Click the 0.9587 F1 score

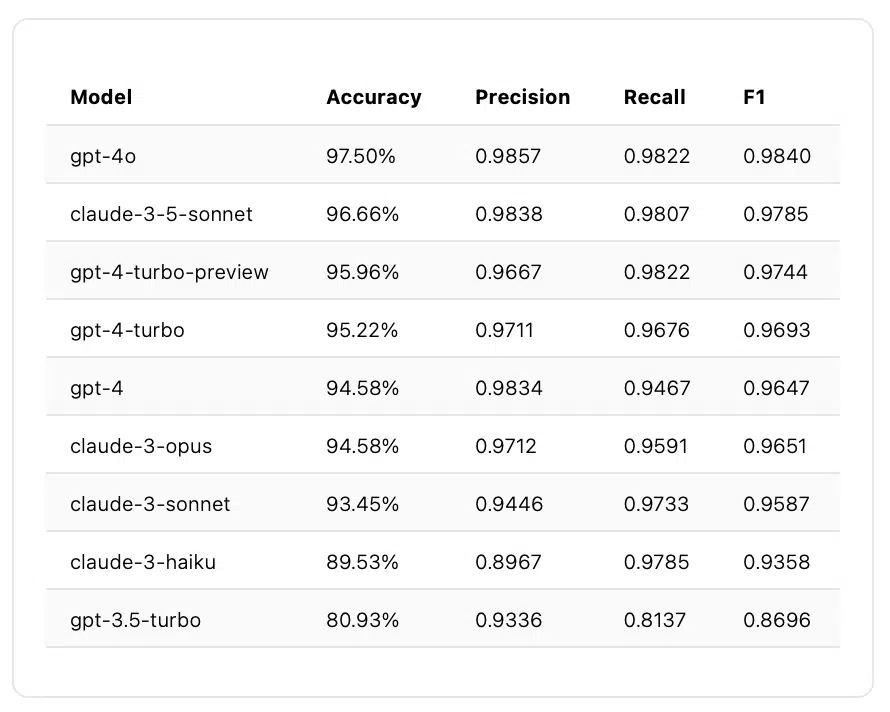pyautogui.click(x=776, y=504)
